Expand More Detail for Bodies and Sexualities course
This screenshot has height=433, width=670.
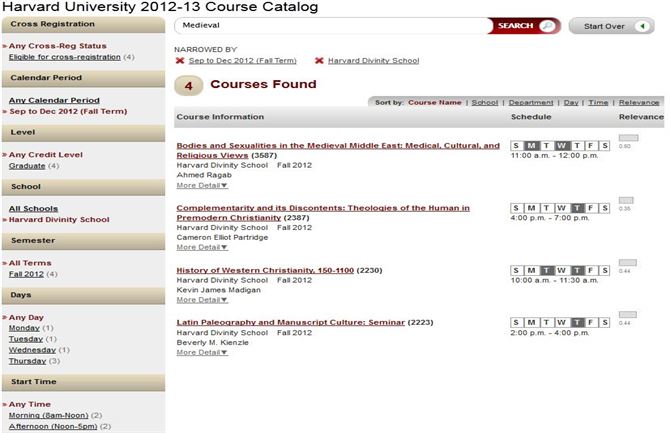click(202, 186)
